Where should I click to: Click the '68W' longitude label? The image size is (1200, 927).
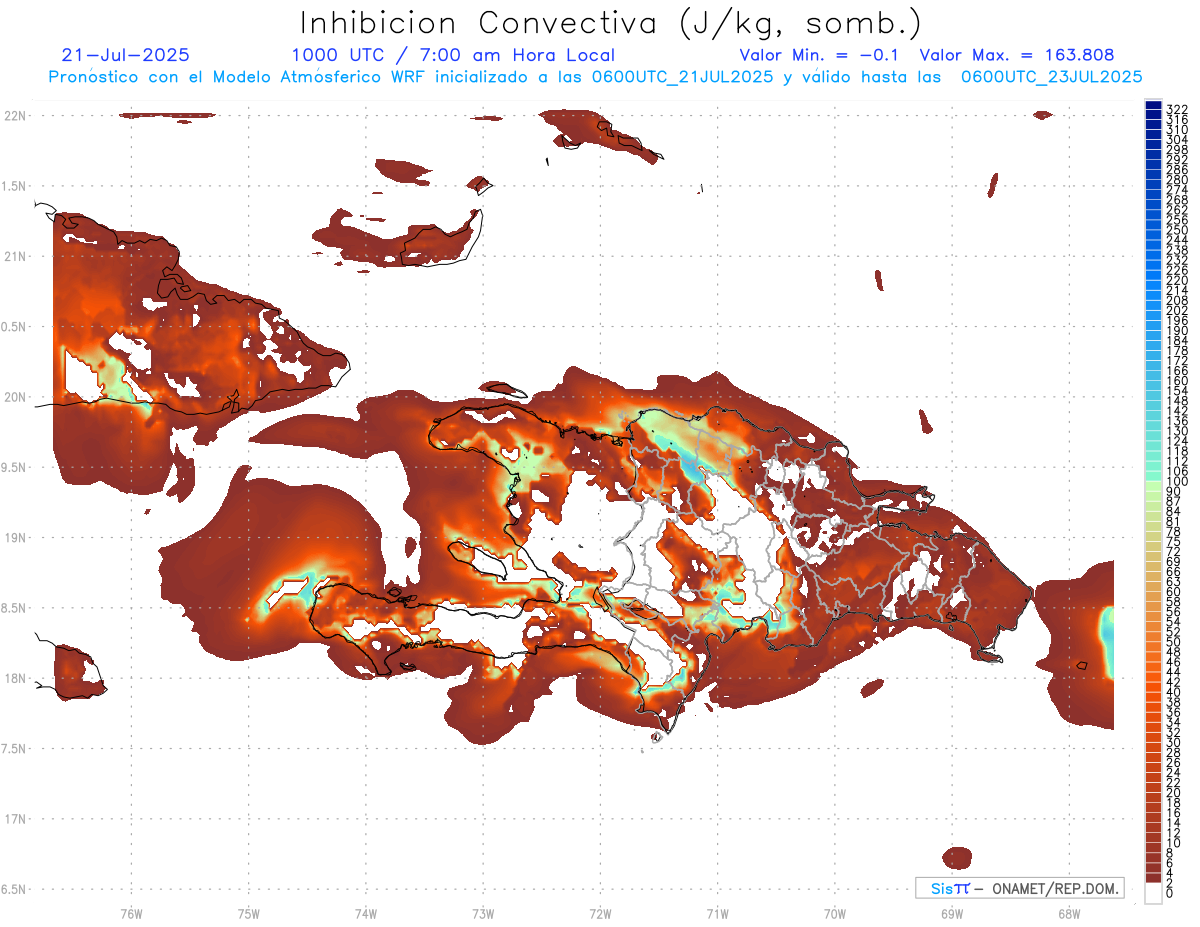(1069, 913)
